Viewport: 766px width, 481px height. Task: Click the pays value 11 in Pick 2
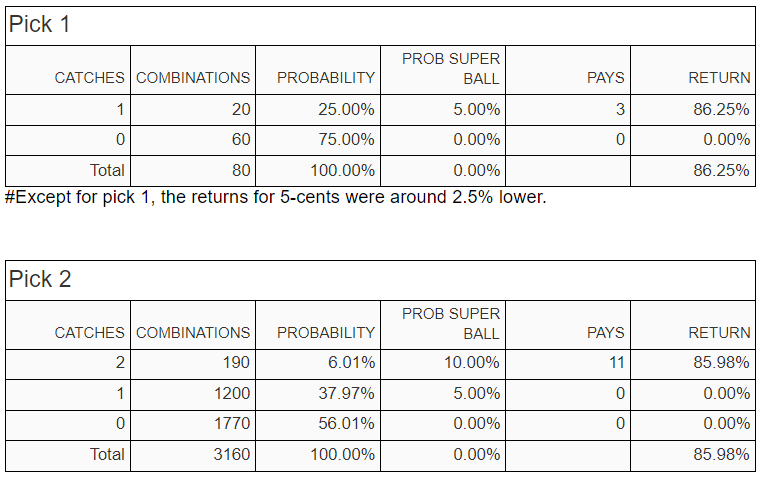point(568,364)
